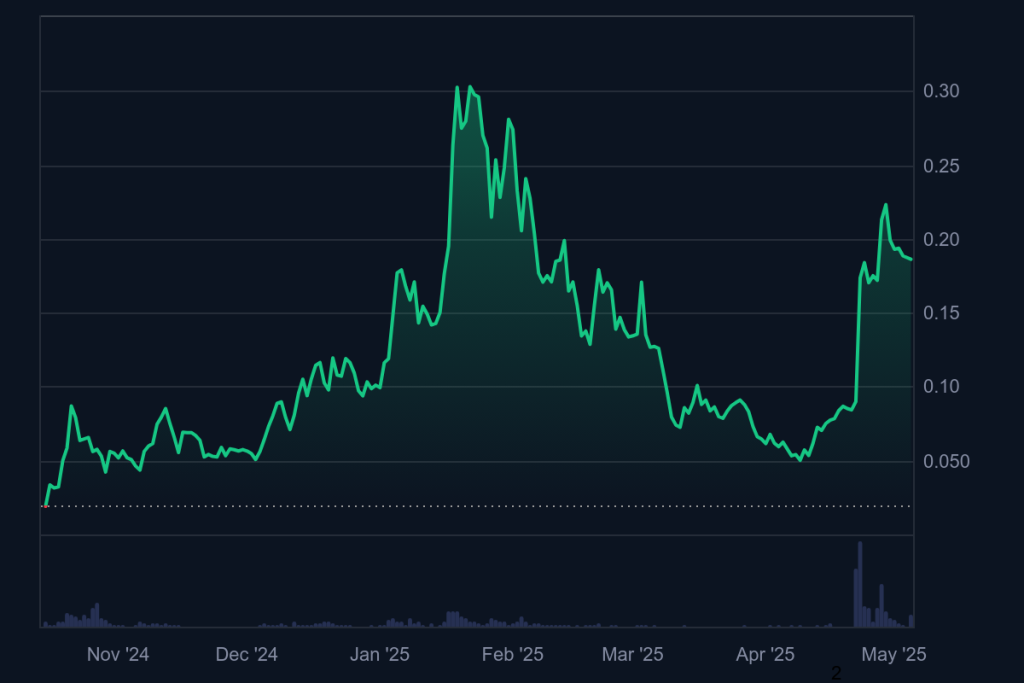This screenshot has width=1024, height=683.
Task: Click the 0.10 price axis label
Action: click(941, 387)
